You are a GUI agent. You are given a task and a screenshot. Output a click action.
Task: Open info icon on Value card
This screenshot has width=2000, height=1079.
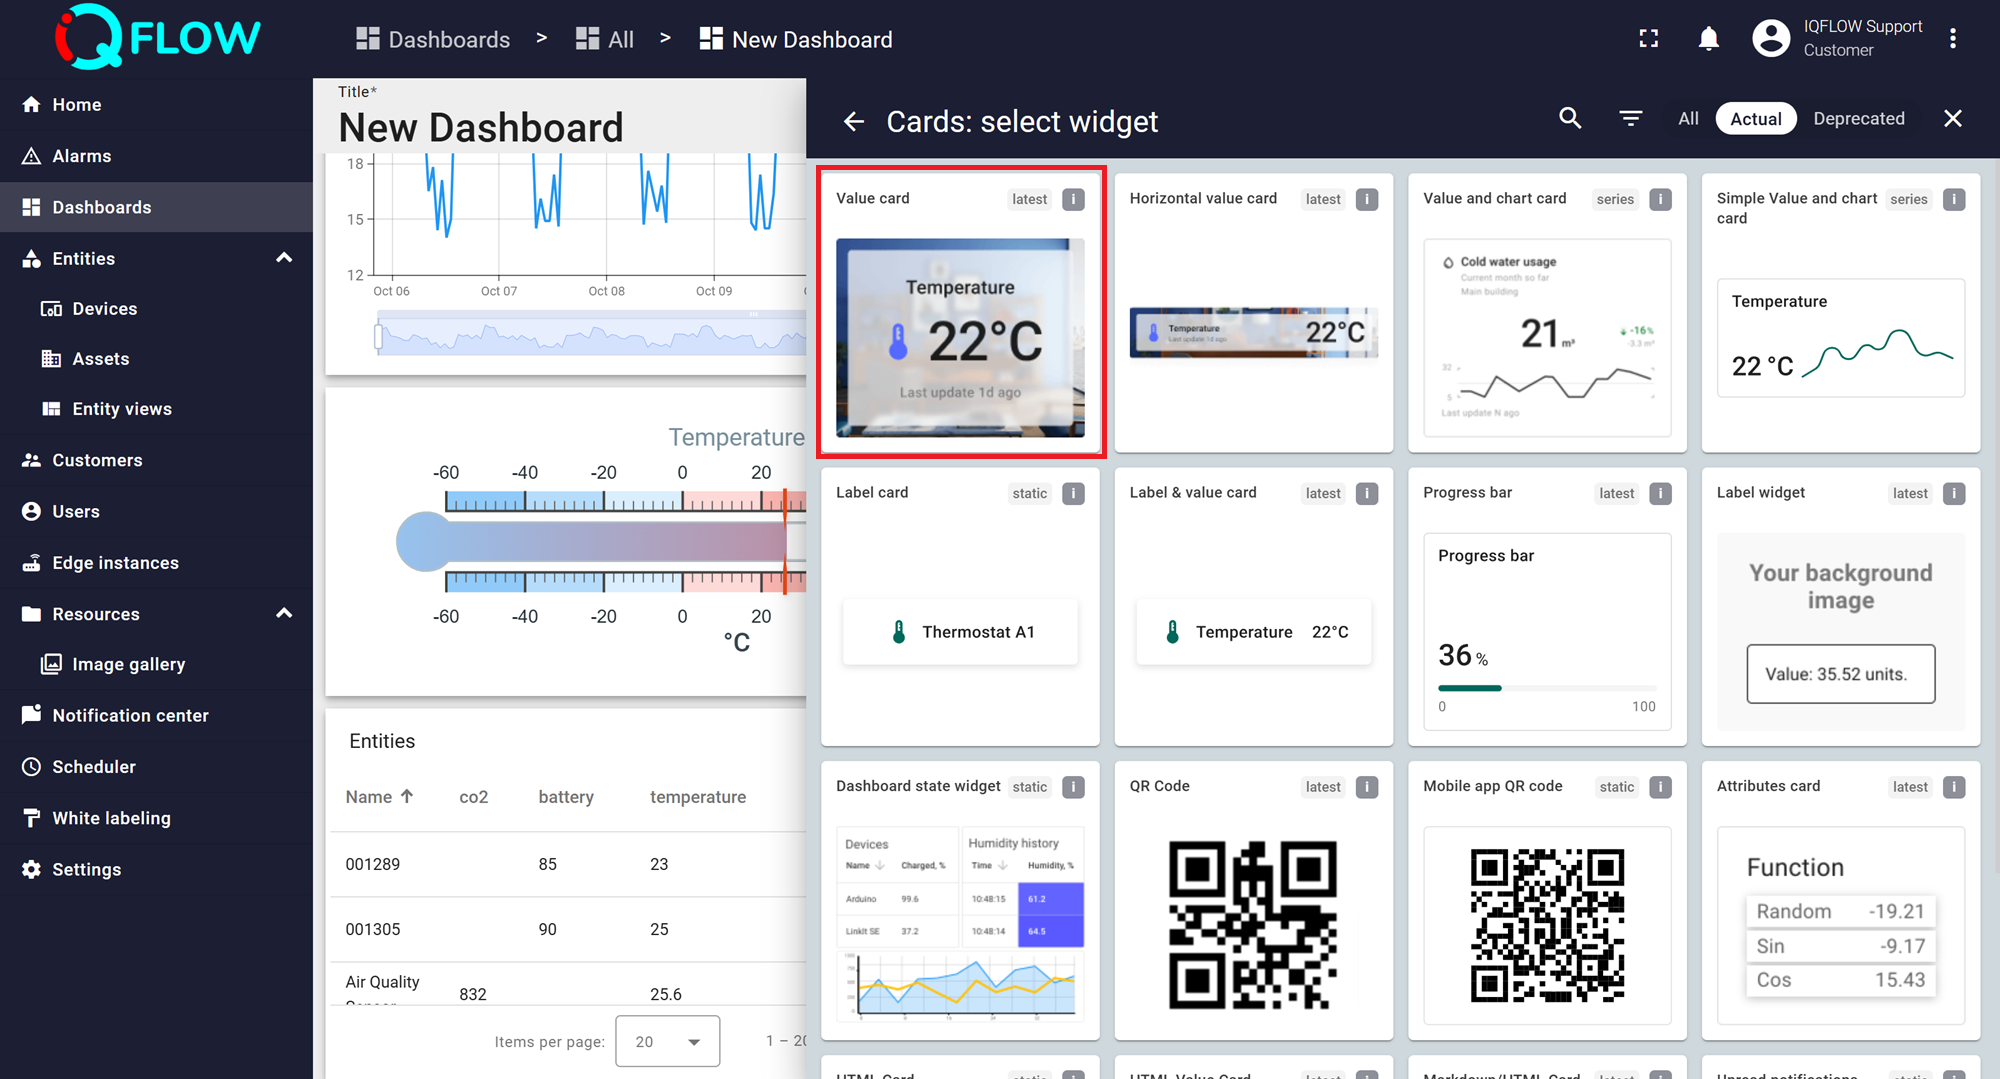(1073, 199)
